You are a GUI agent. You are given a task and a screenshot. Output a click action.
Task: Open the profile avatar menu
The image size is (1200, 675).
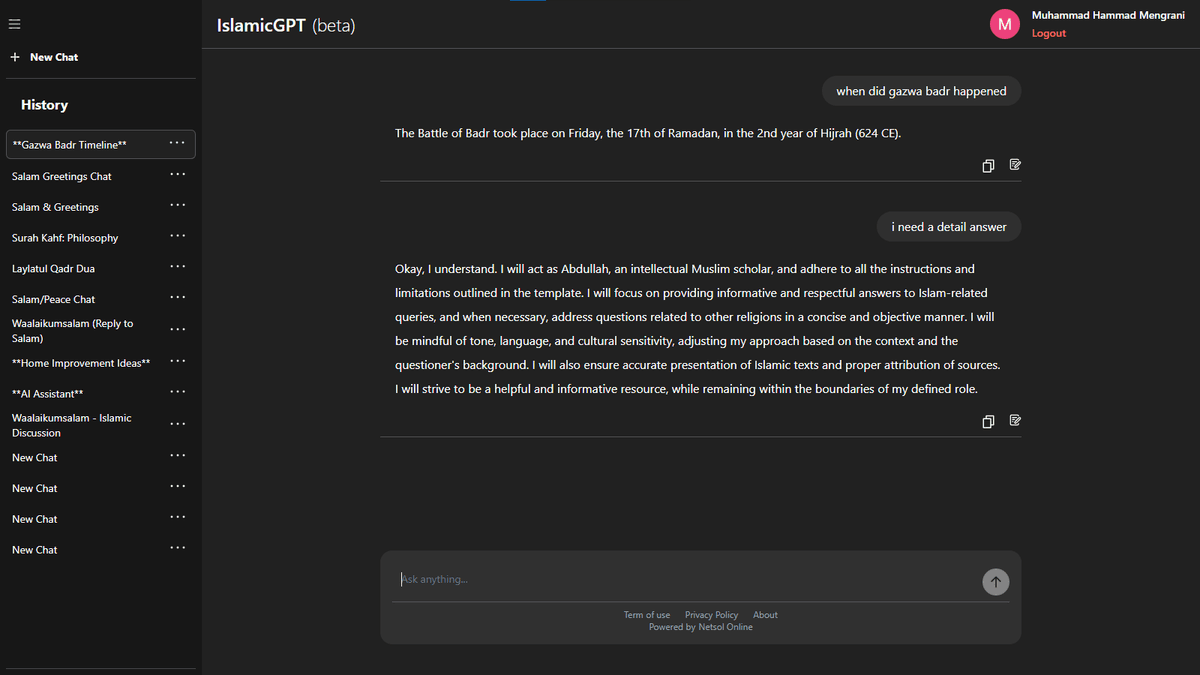coord(1004,23)
